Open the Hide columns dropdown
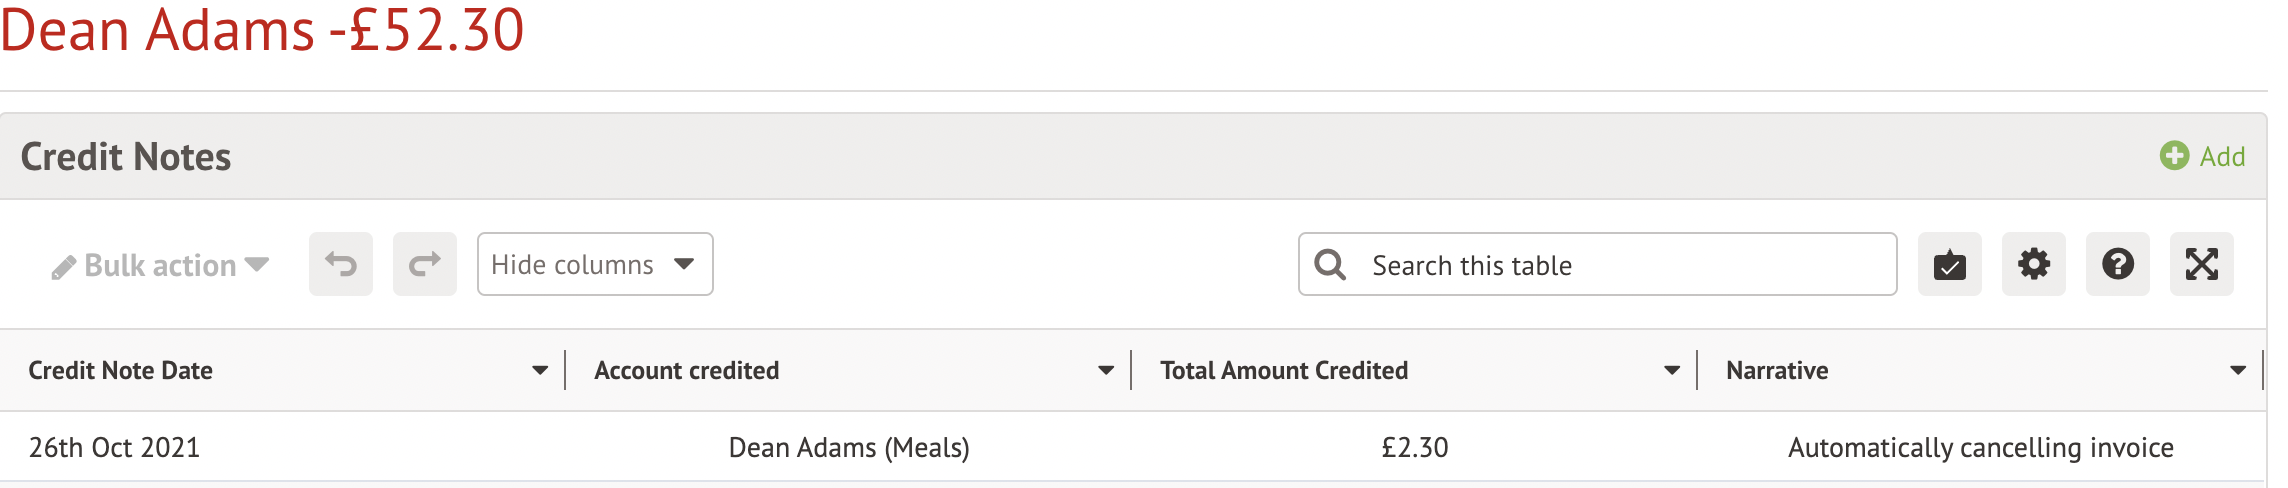2288x488 pixels. [x=595, y=265]
